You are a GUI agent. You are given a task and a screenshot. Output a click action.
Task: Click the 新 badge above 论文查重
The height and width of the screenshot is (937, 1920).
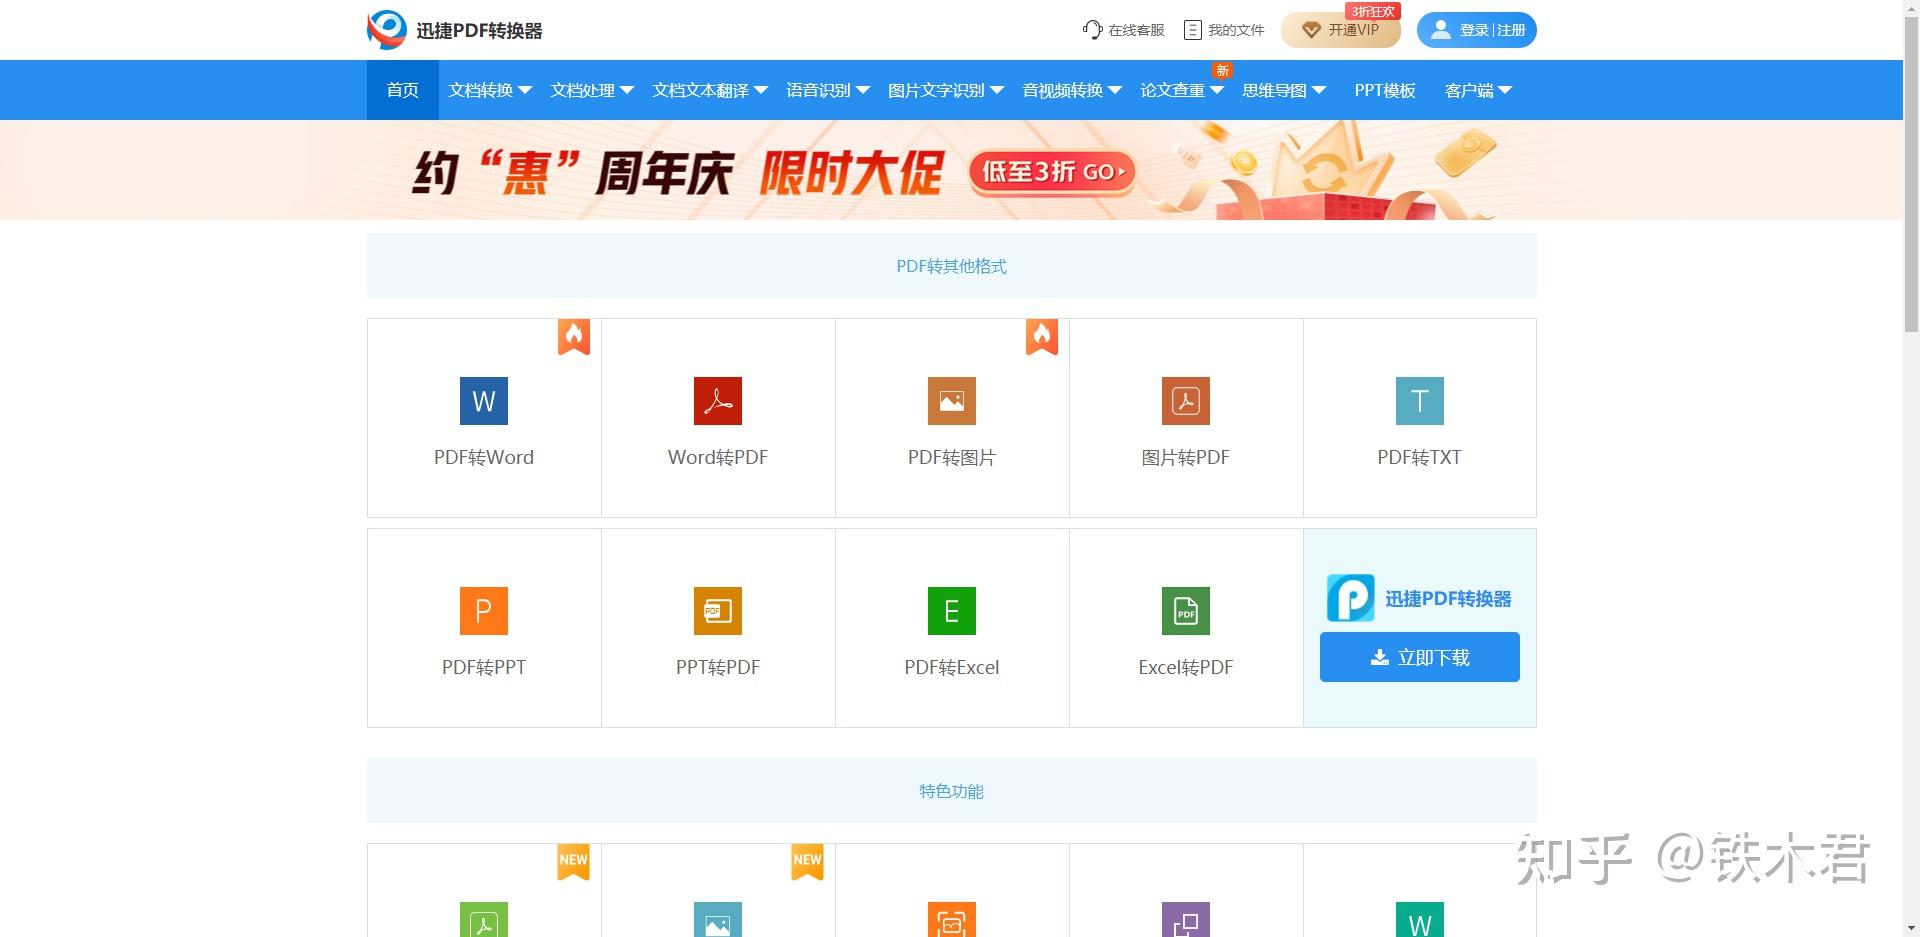[x=1222, y=70]
